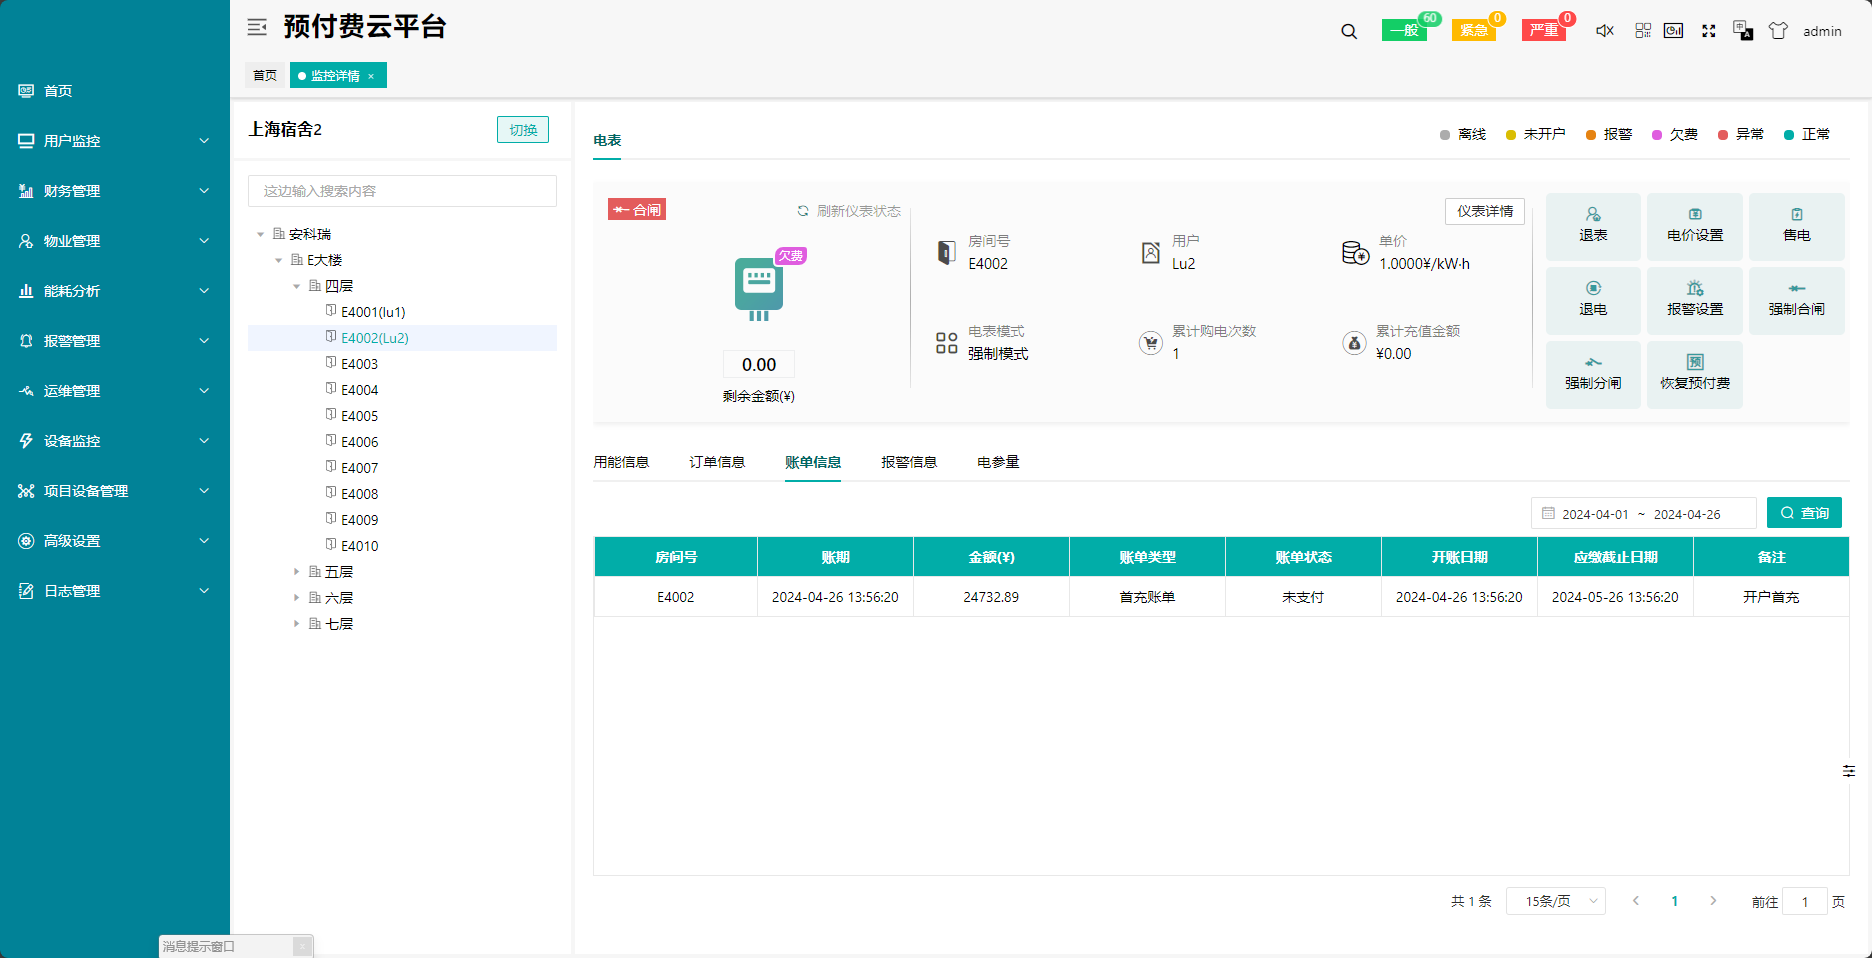Click the 仪表详情 button
Image resolution: width=1872 pixels, height=958 pixels.
1484,211
